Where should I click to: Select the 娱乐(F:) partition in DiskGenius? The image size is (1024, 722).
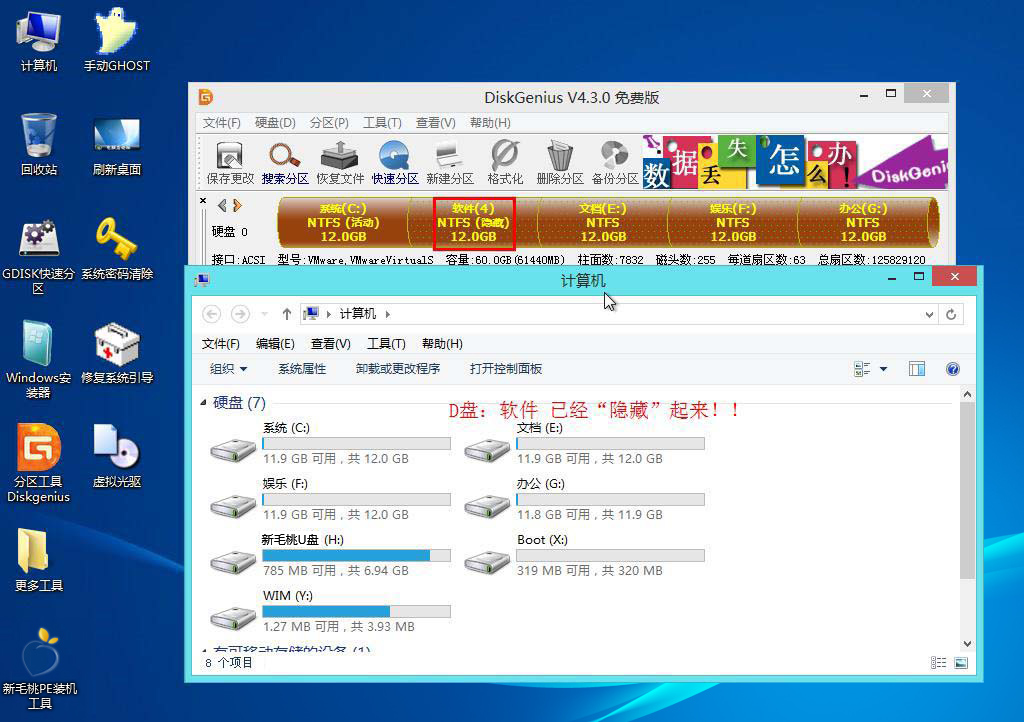click(733, 223)
